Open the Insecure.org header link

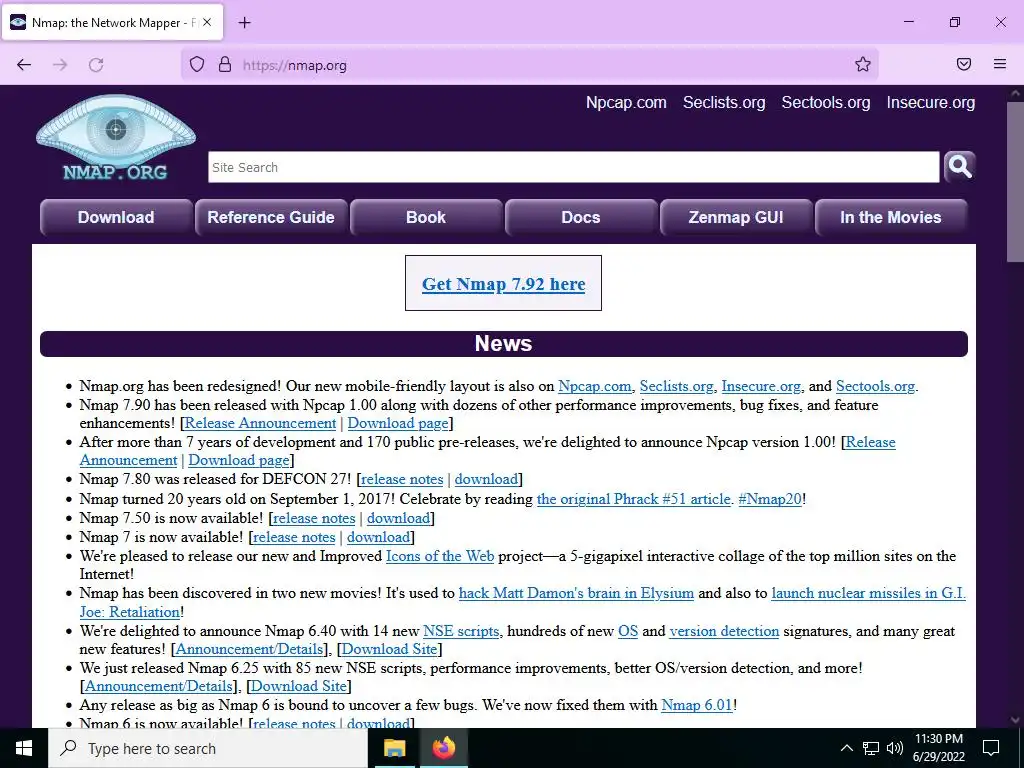coord(931,103)
